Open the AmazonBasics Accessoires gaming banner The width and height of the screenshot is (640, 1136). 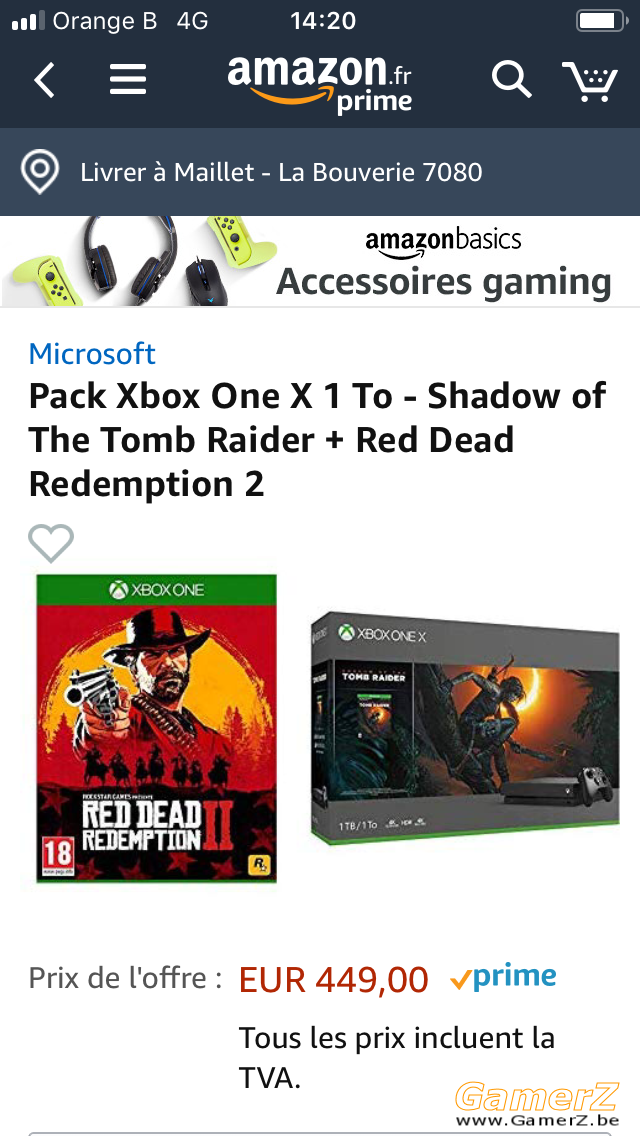pyautogui.click(x=320, y=262)
